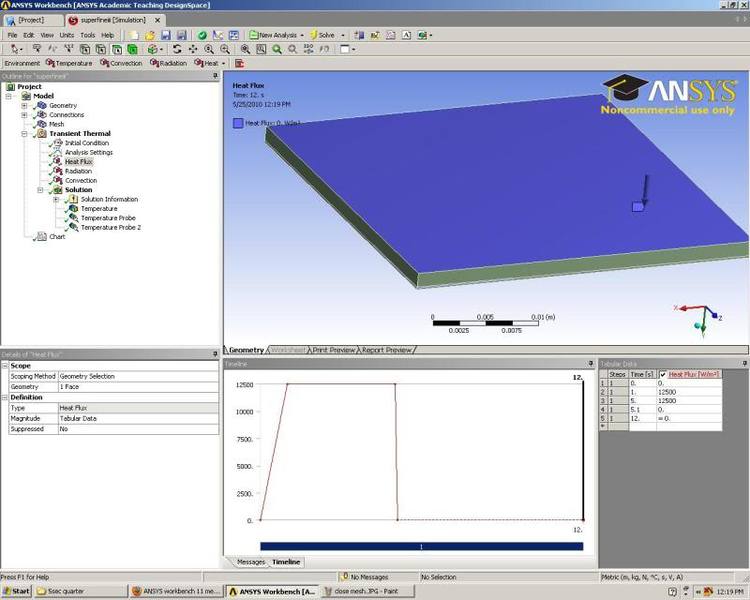Pin the Details panel pushpin
This screenshot has width=750, height=600.
pos(215,354)
